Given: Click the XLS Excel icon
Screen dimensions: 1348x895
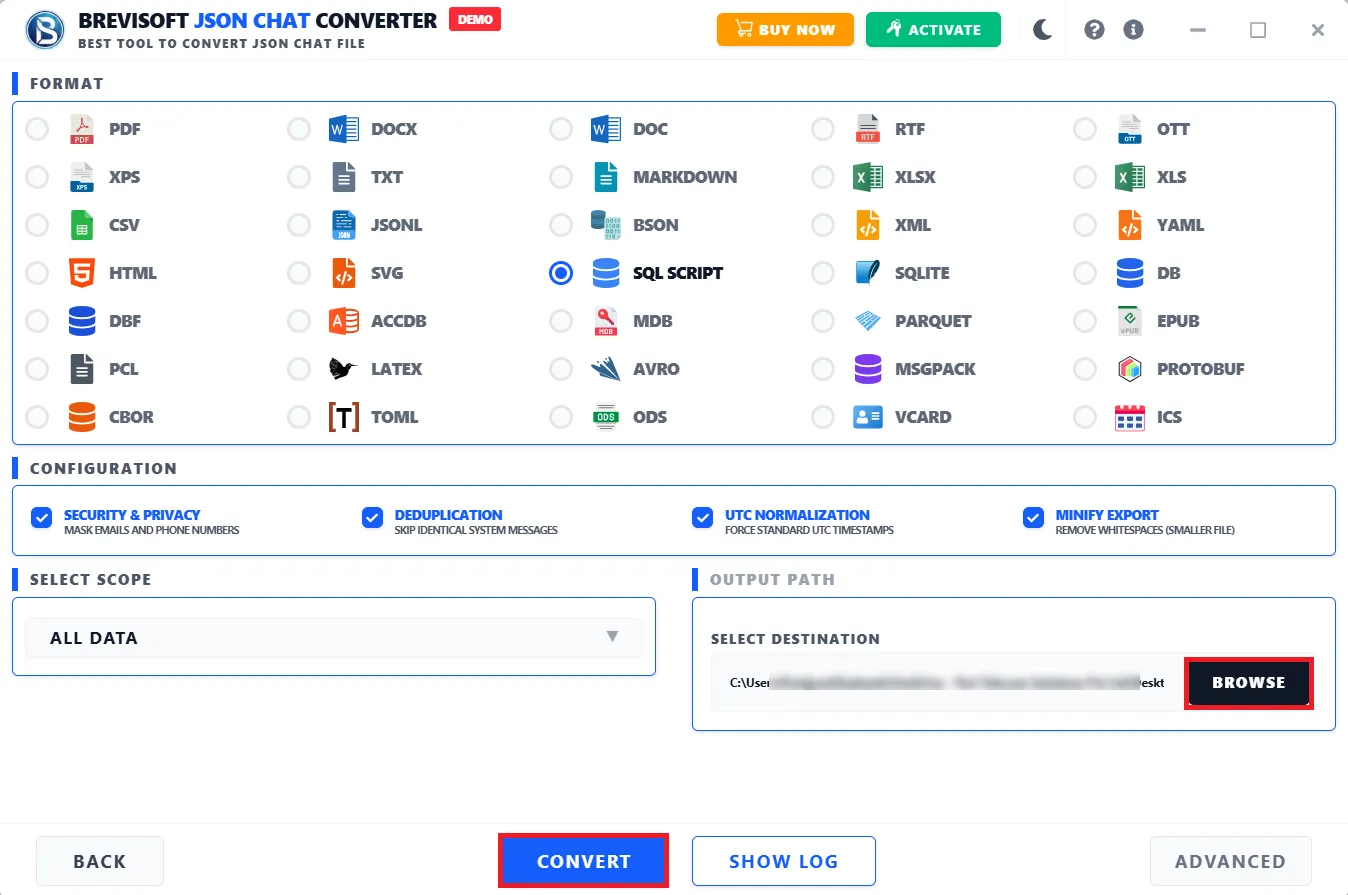Looking at the screenshot, I should tap(1130, 177).
